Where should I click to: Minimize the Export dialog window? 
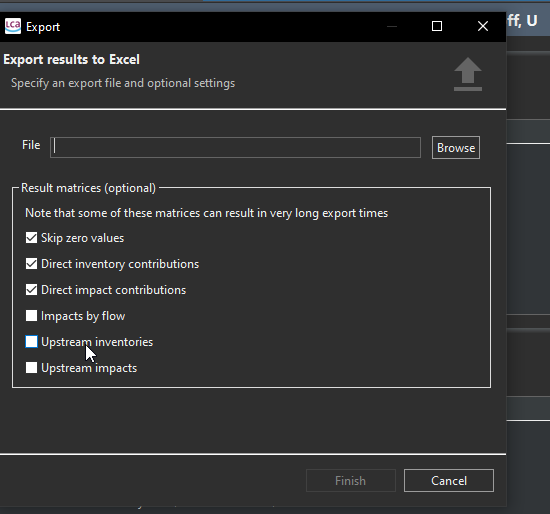click(x=392, y=26)
